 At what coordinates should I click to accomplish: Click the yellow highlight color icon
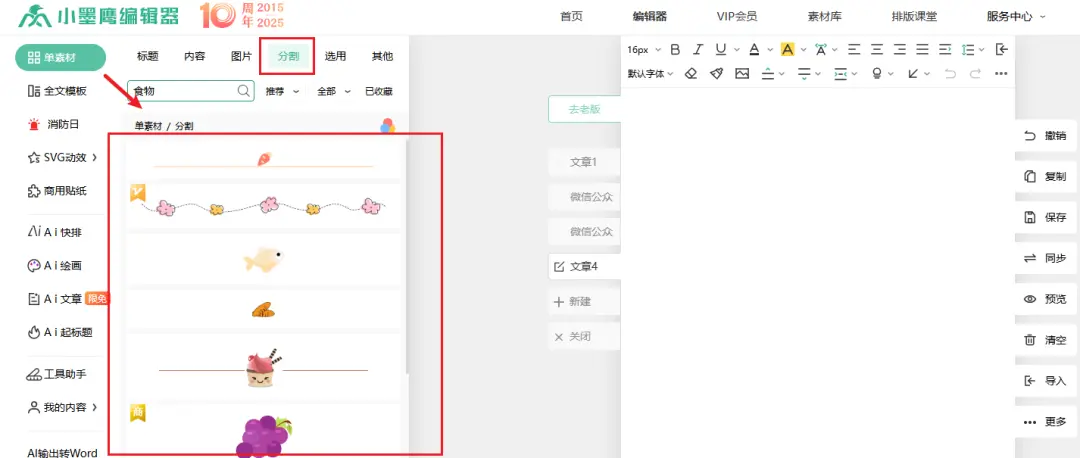pyautogui.click(x=787, y=50)
